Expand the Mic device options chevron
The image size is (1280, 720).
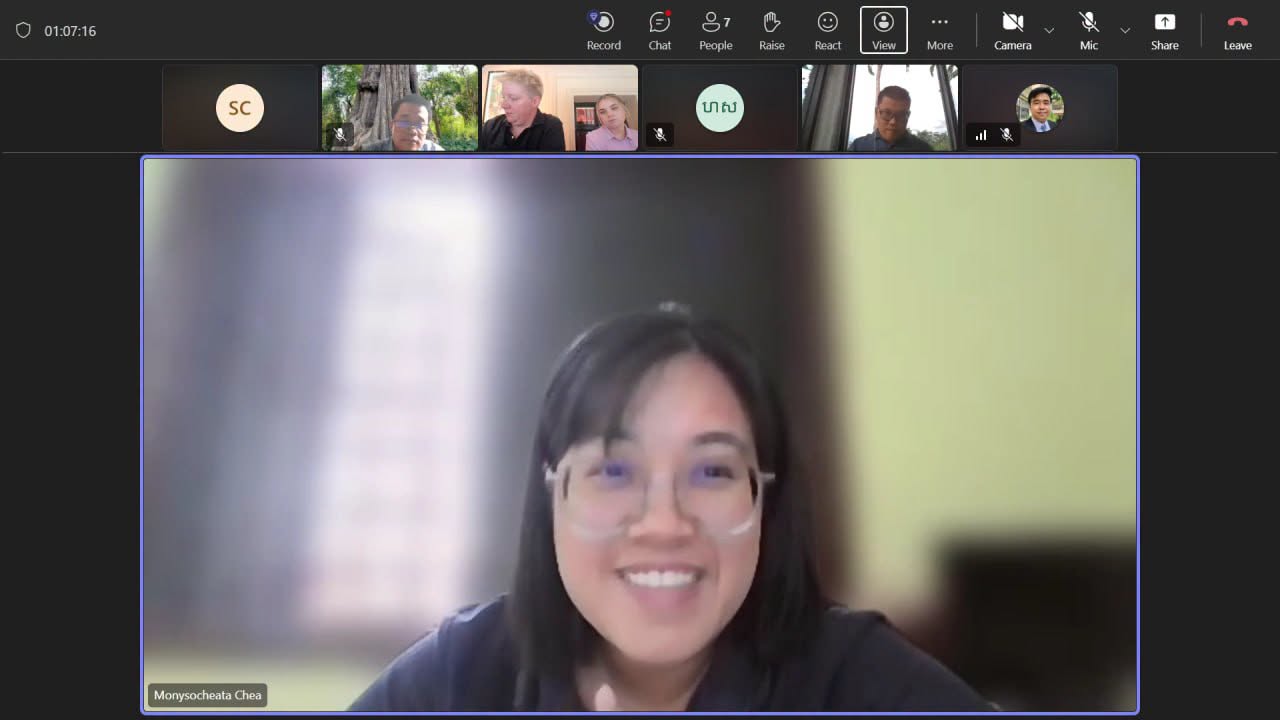1125,30
